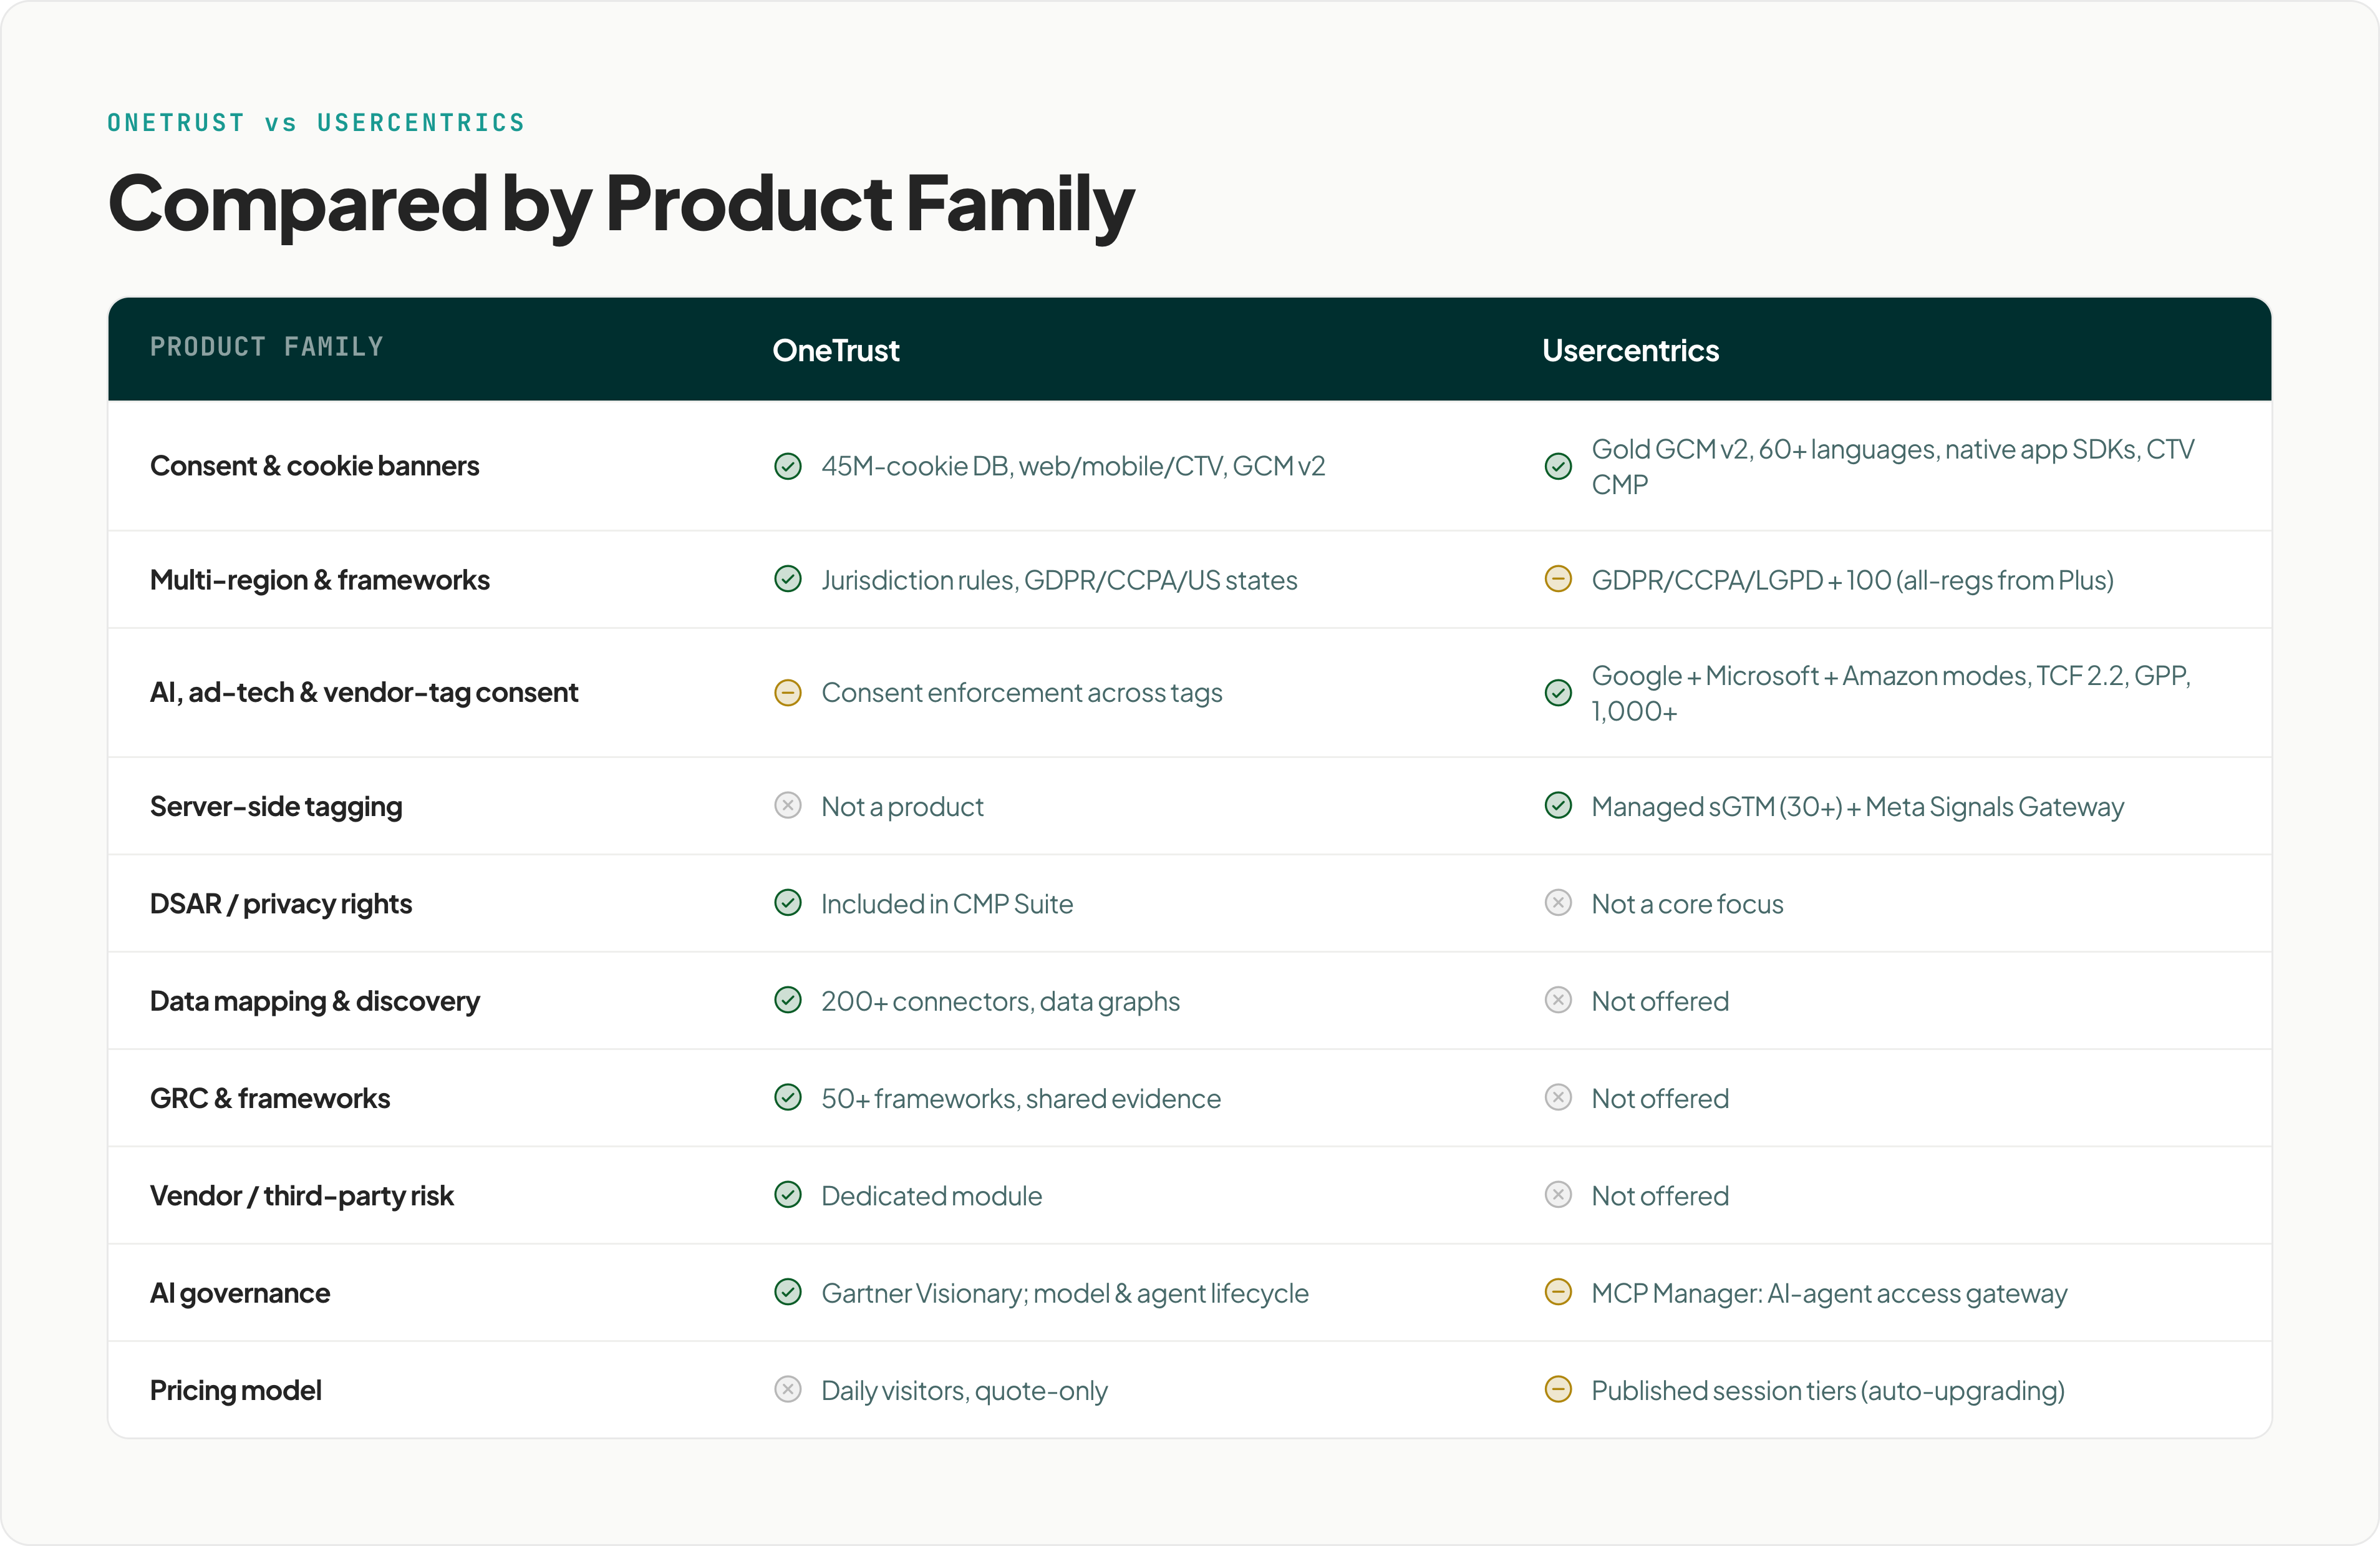Click the PRODUCT FAMILY column header
Viewport: 2380px width, 1546px height.
pyautogui.click(x=267, y=347)
